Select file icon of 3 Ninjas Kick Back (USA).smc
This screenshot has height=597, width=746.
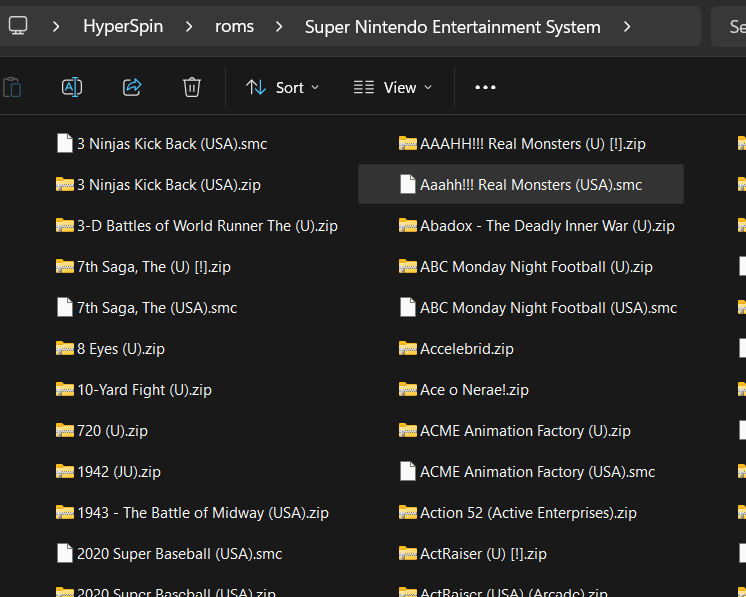[x=65, y=144]
